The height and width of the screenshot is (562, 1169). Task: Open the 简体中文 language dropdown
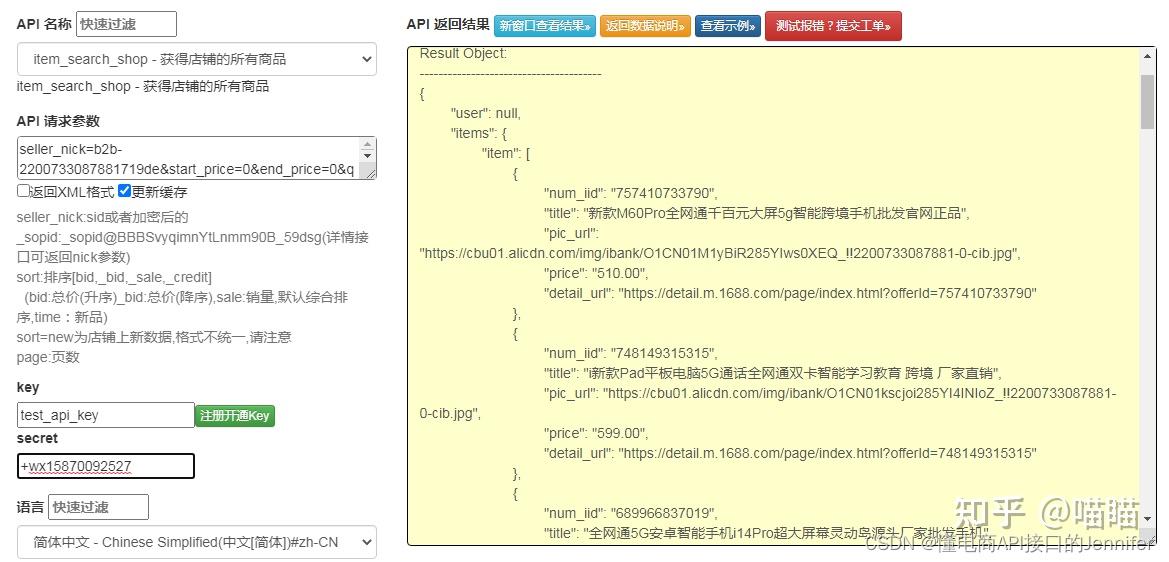click(x=197, y=542)
